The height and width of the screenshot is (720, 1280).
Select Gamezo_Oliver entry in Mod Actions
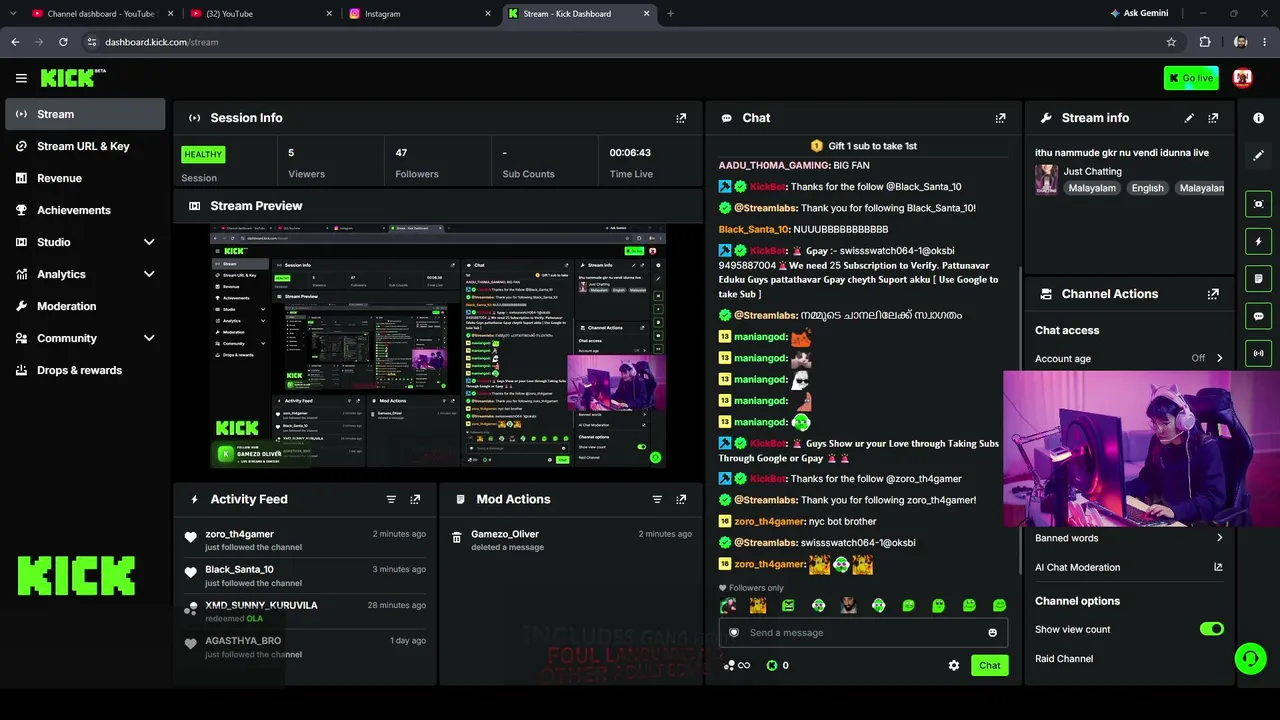tap(571, 540)
